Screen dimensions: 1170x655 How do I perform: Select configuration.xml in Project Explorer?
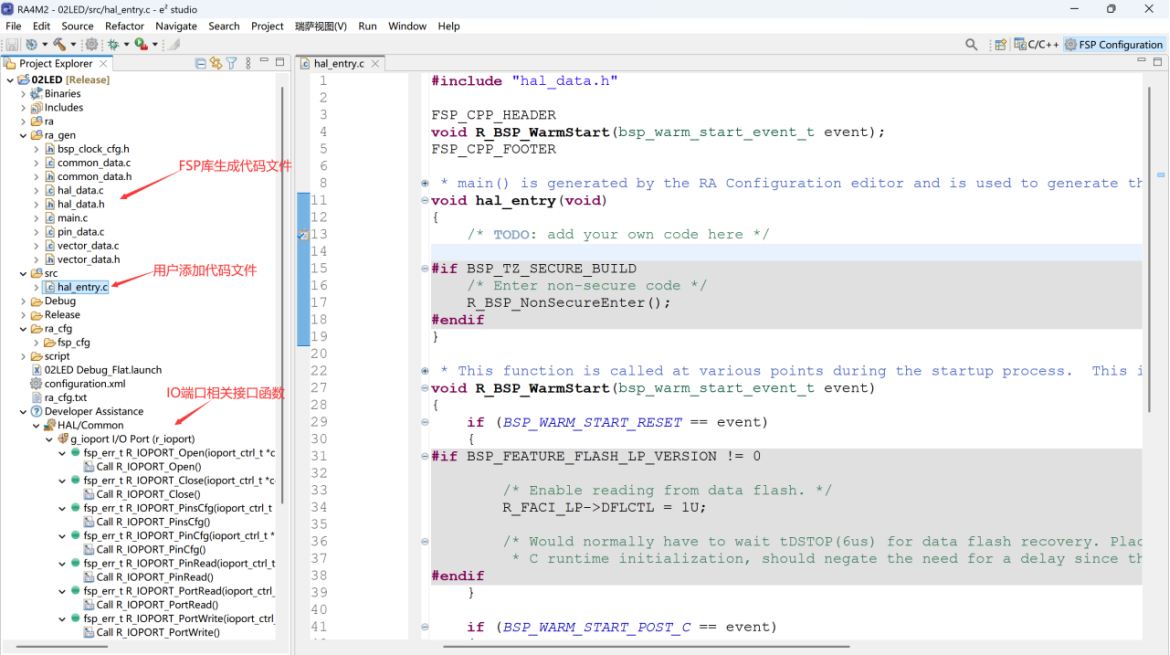84,383
